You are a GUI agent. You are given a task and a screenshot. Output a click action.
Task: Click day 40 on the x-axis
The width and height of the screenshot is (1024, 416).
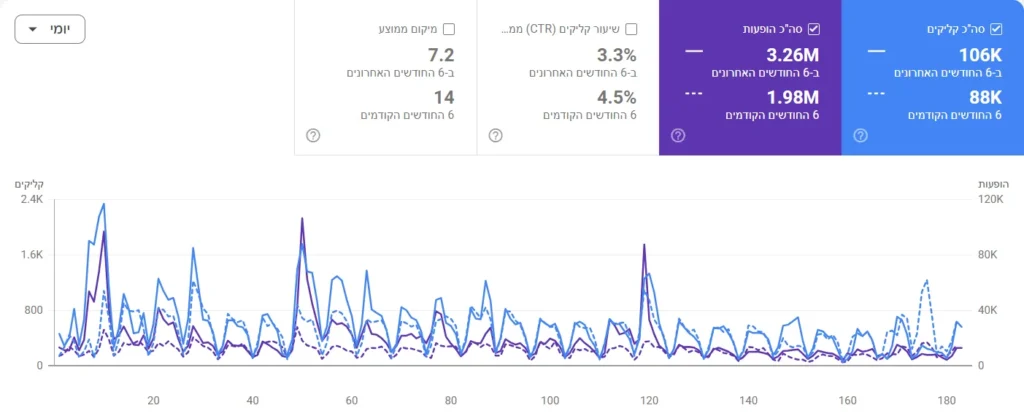coord(253,400)
